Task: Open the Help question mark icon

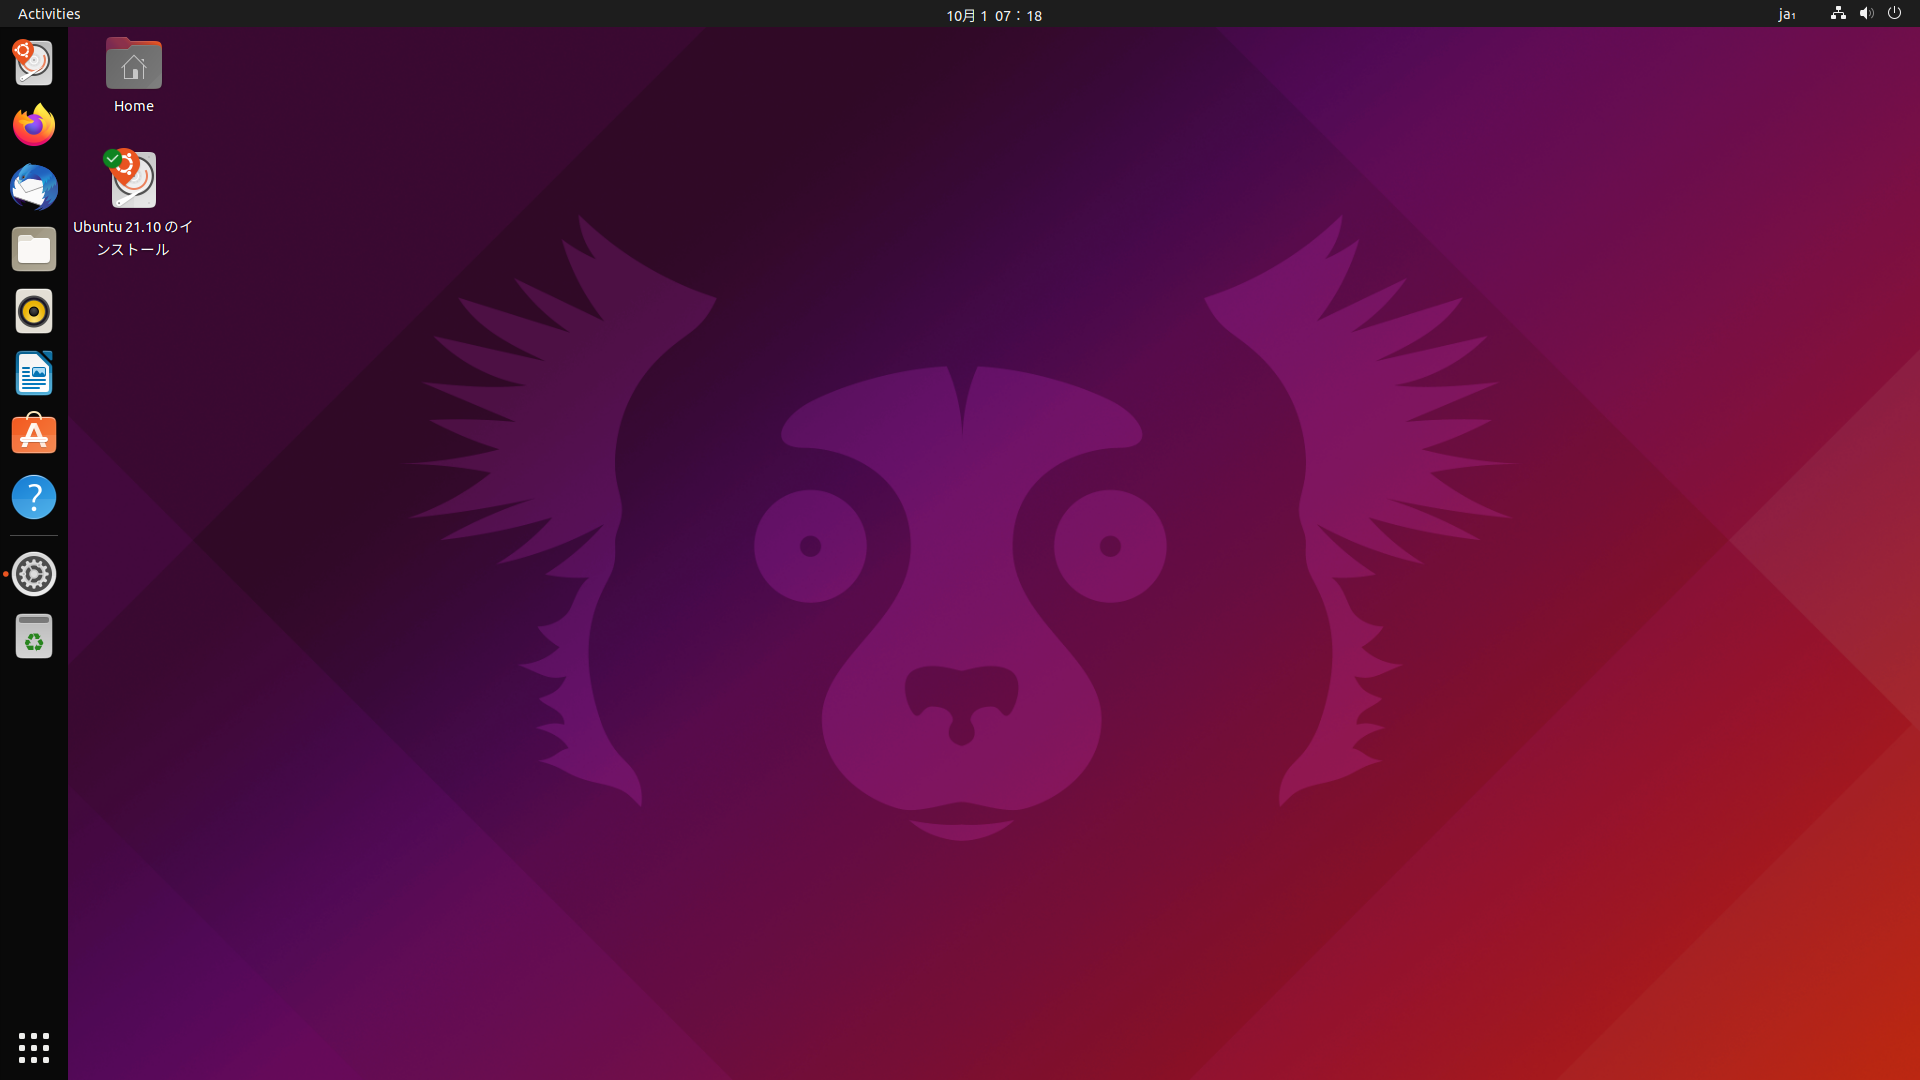Action: click(34, 497)
